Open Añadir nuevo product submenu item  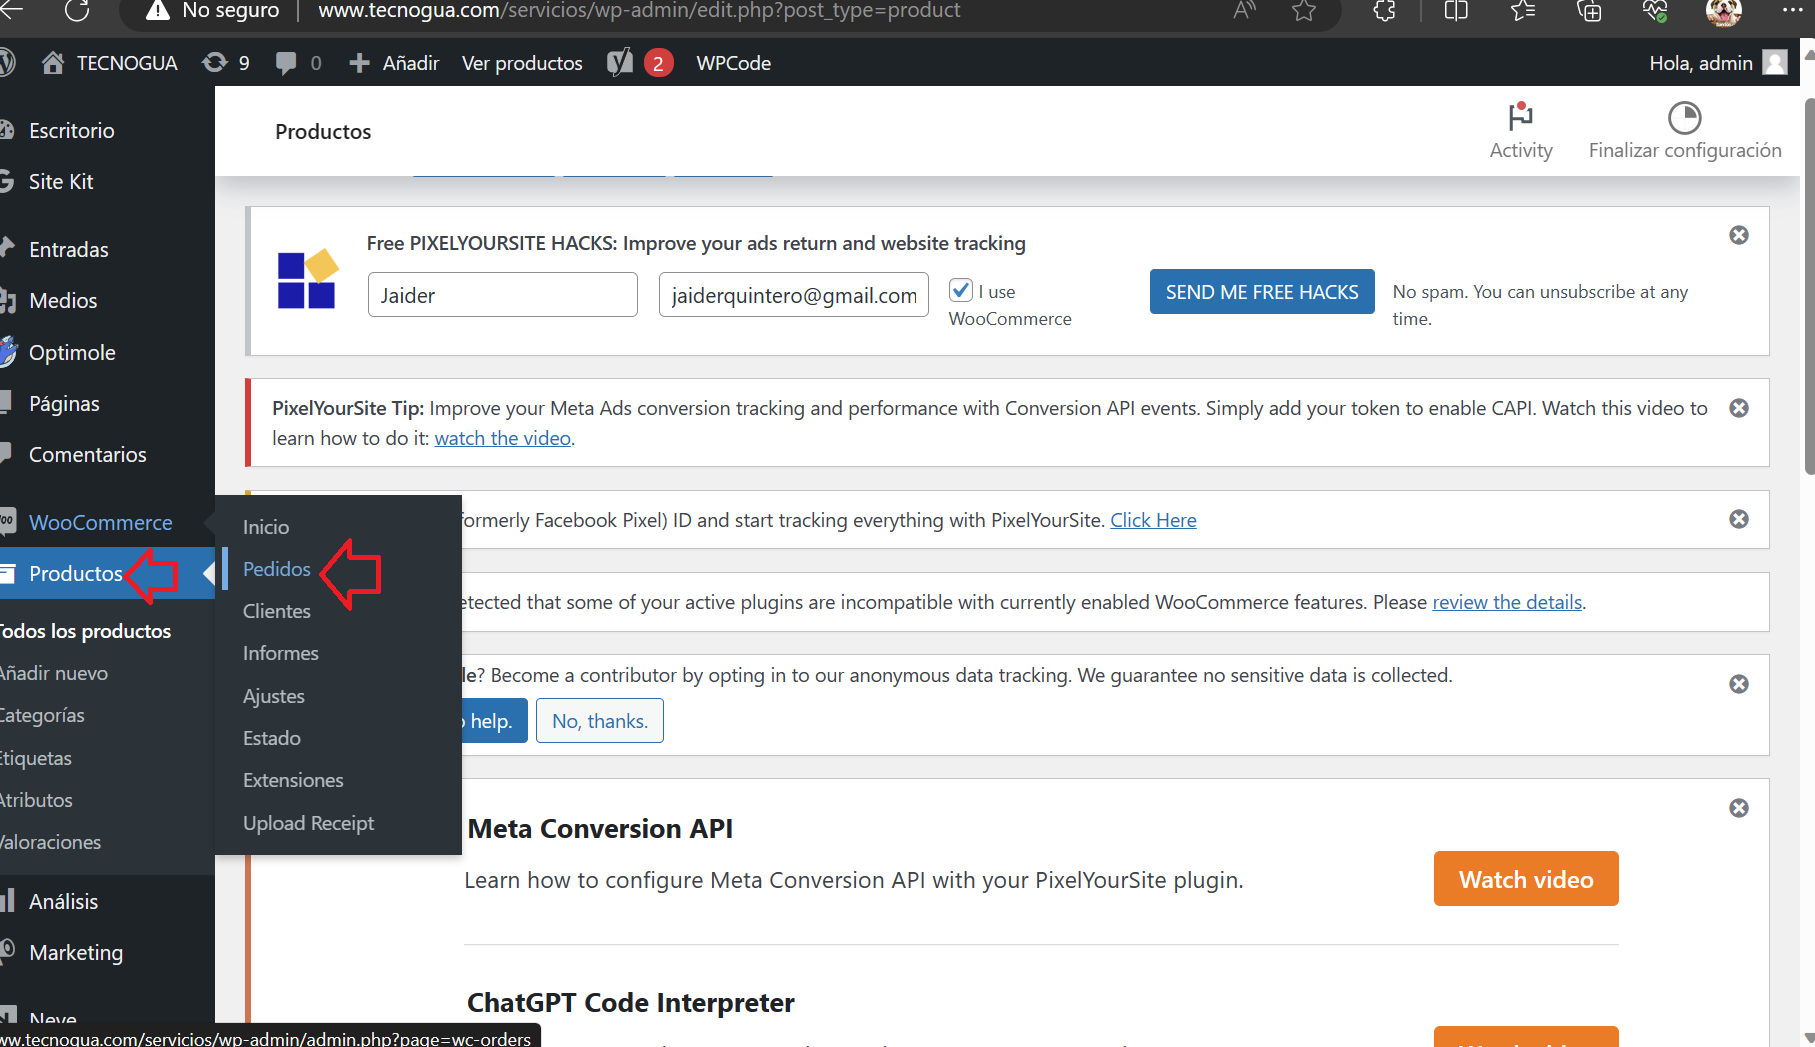[54, 674]
